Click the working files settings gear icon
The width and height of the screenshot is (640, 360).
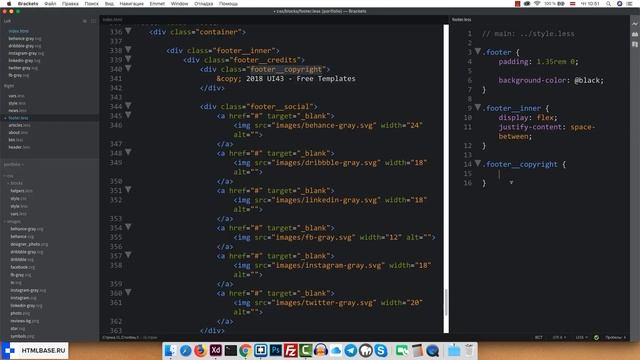[85, 21]
